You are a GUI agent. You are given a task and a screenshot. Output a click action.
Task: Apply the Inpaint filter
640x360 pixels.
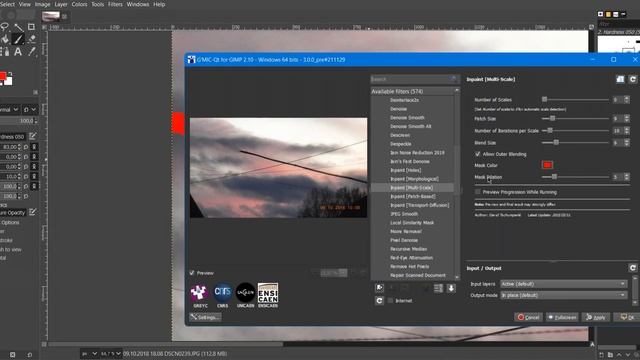pos(596,317)
